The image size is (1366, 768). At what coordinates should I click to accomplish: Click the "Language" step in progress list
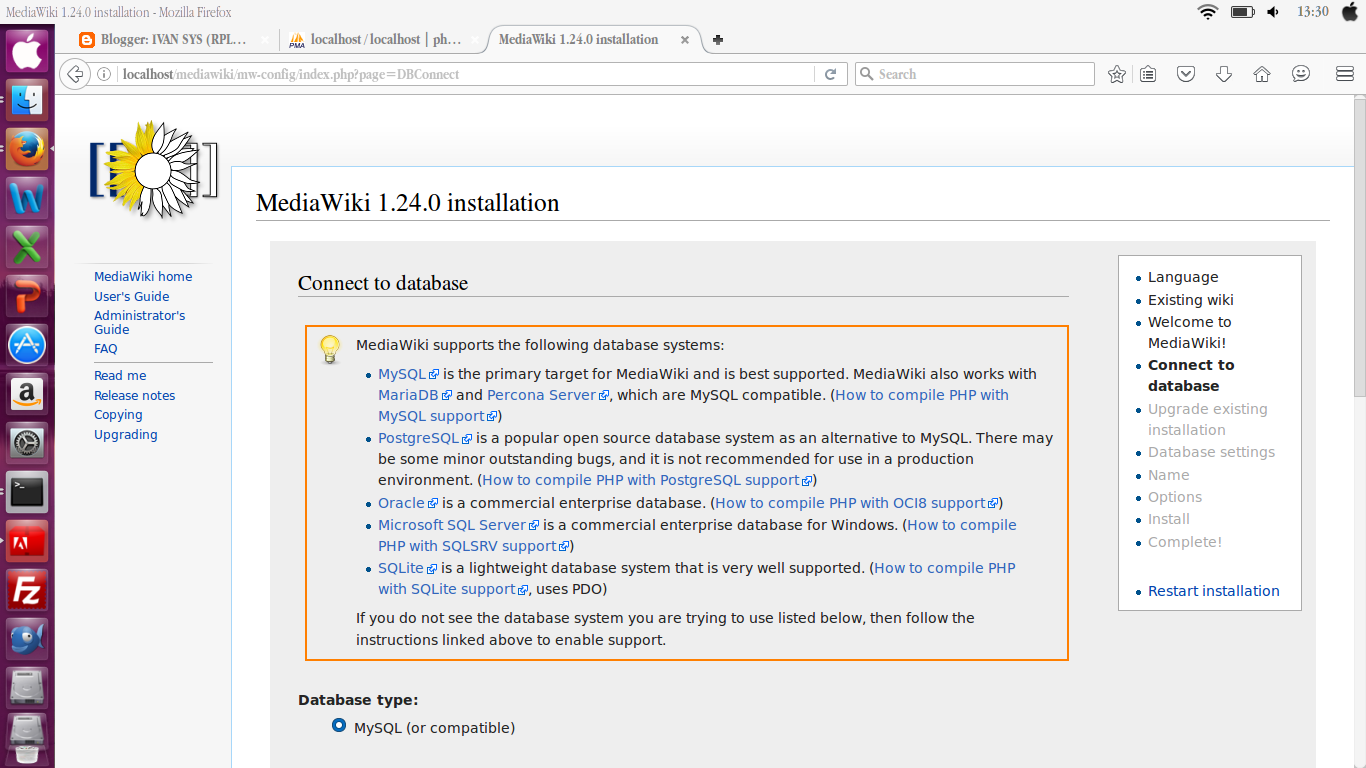(x=1183, y=277)
